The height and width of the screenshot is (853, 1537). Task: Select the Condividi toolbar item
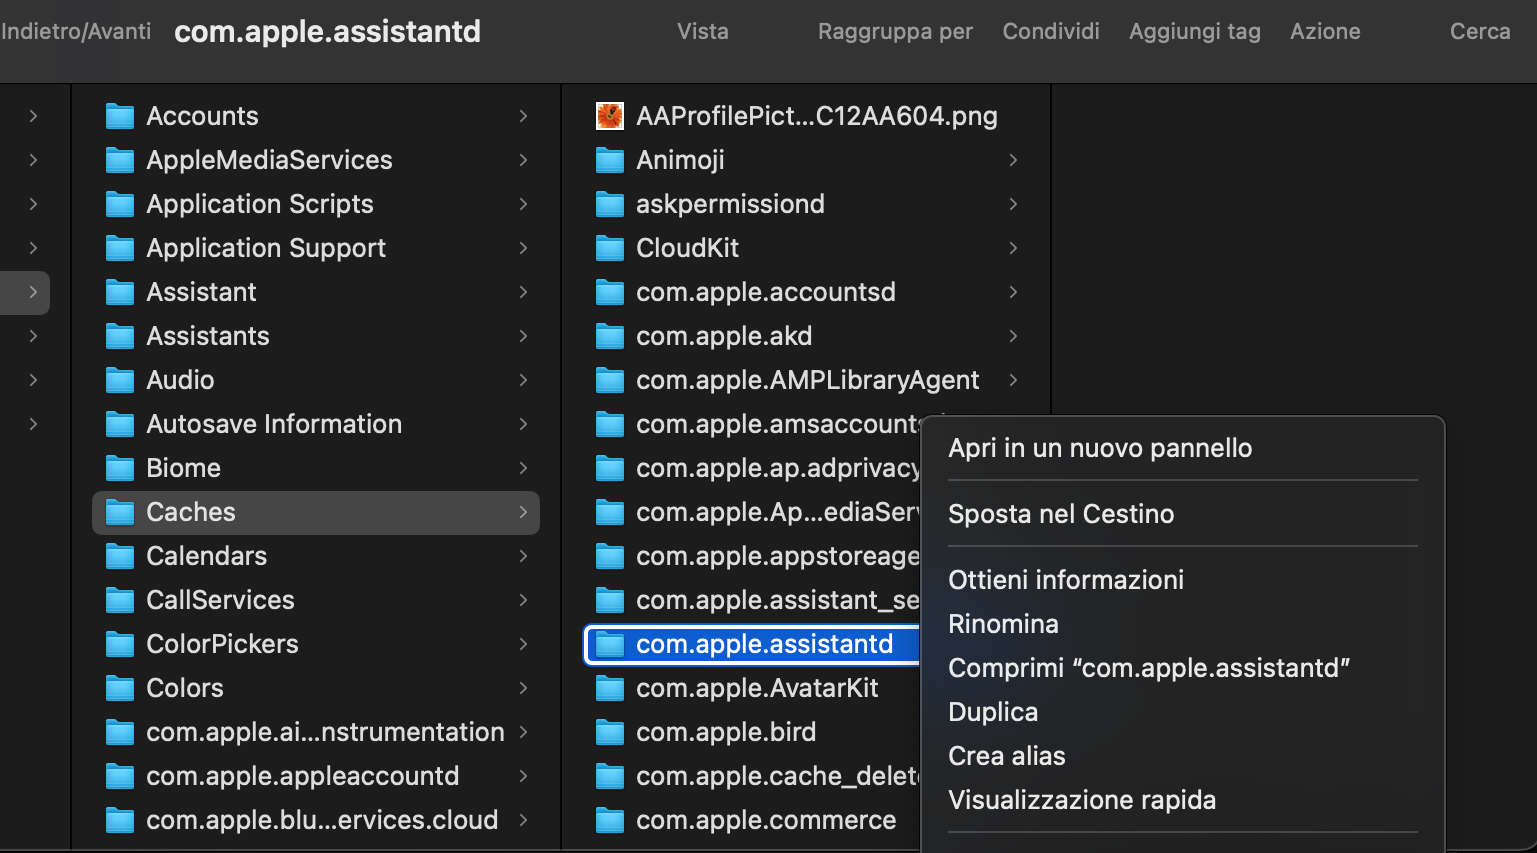pos(1050,31)
